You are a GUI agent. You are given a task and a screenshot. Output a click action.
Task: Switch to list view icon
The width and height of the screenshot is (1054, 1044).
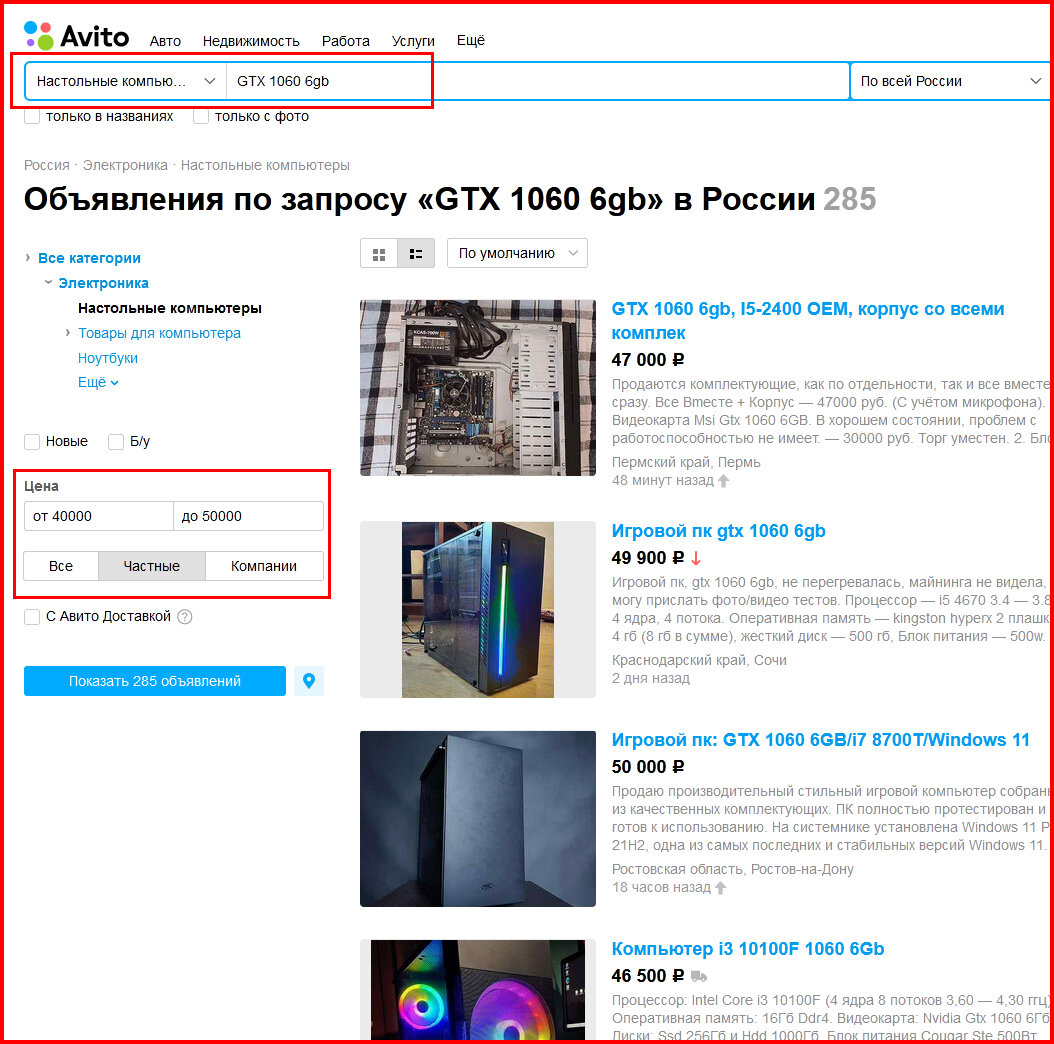pyautogui.click(x=416, y=254)
